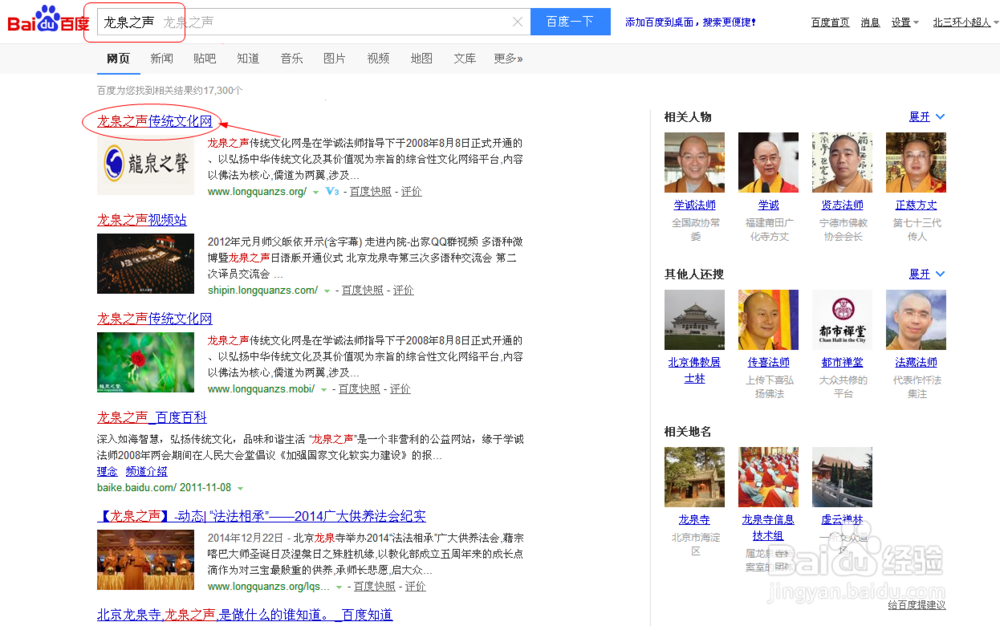Click the video site night assembly thumbnail

point(145,263)
